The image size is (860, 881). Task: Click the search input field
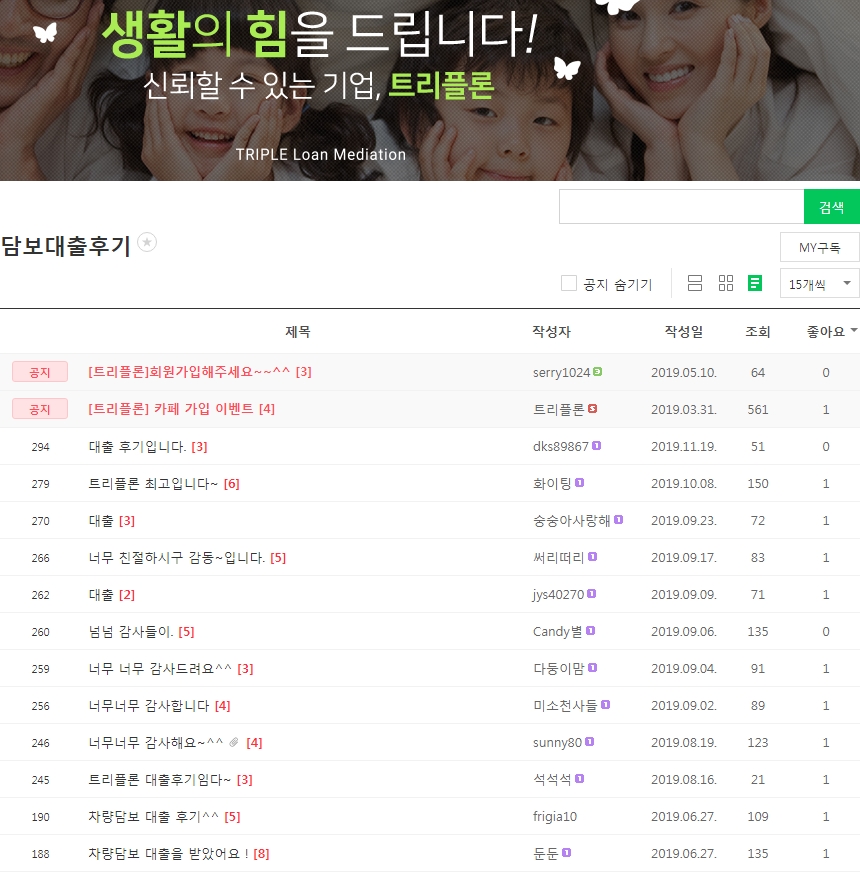(681, 207)
